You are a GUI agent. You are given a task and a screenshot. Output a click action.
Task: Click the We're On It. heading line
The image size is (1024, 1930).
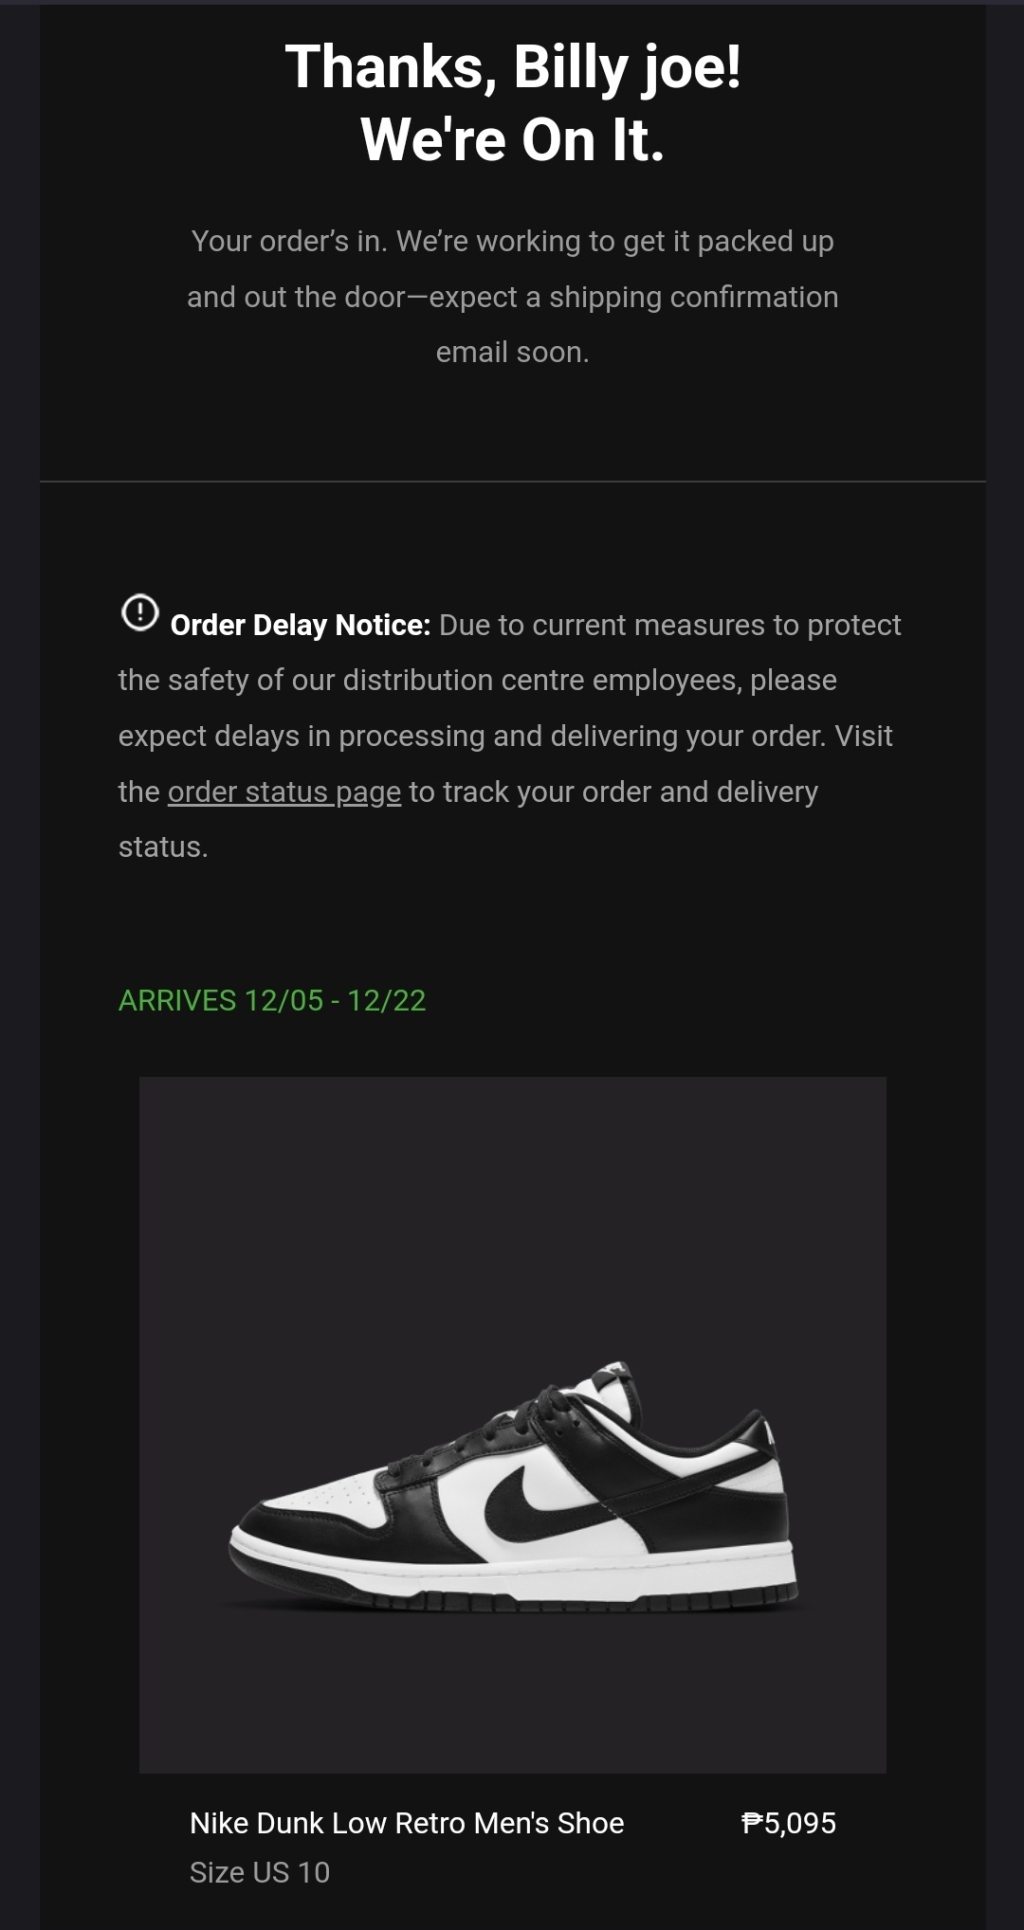coord(512,139)
